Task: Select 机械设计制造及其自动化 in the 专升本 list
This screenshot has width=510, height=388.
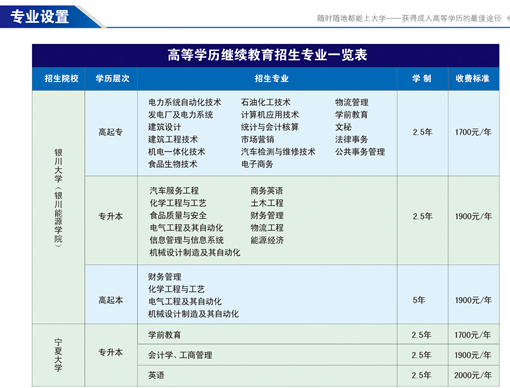Action: click(x=195, y=252)
